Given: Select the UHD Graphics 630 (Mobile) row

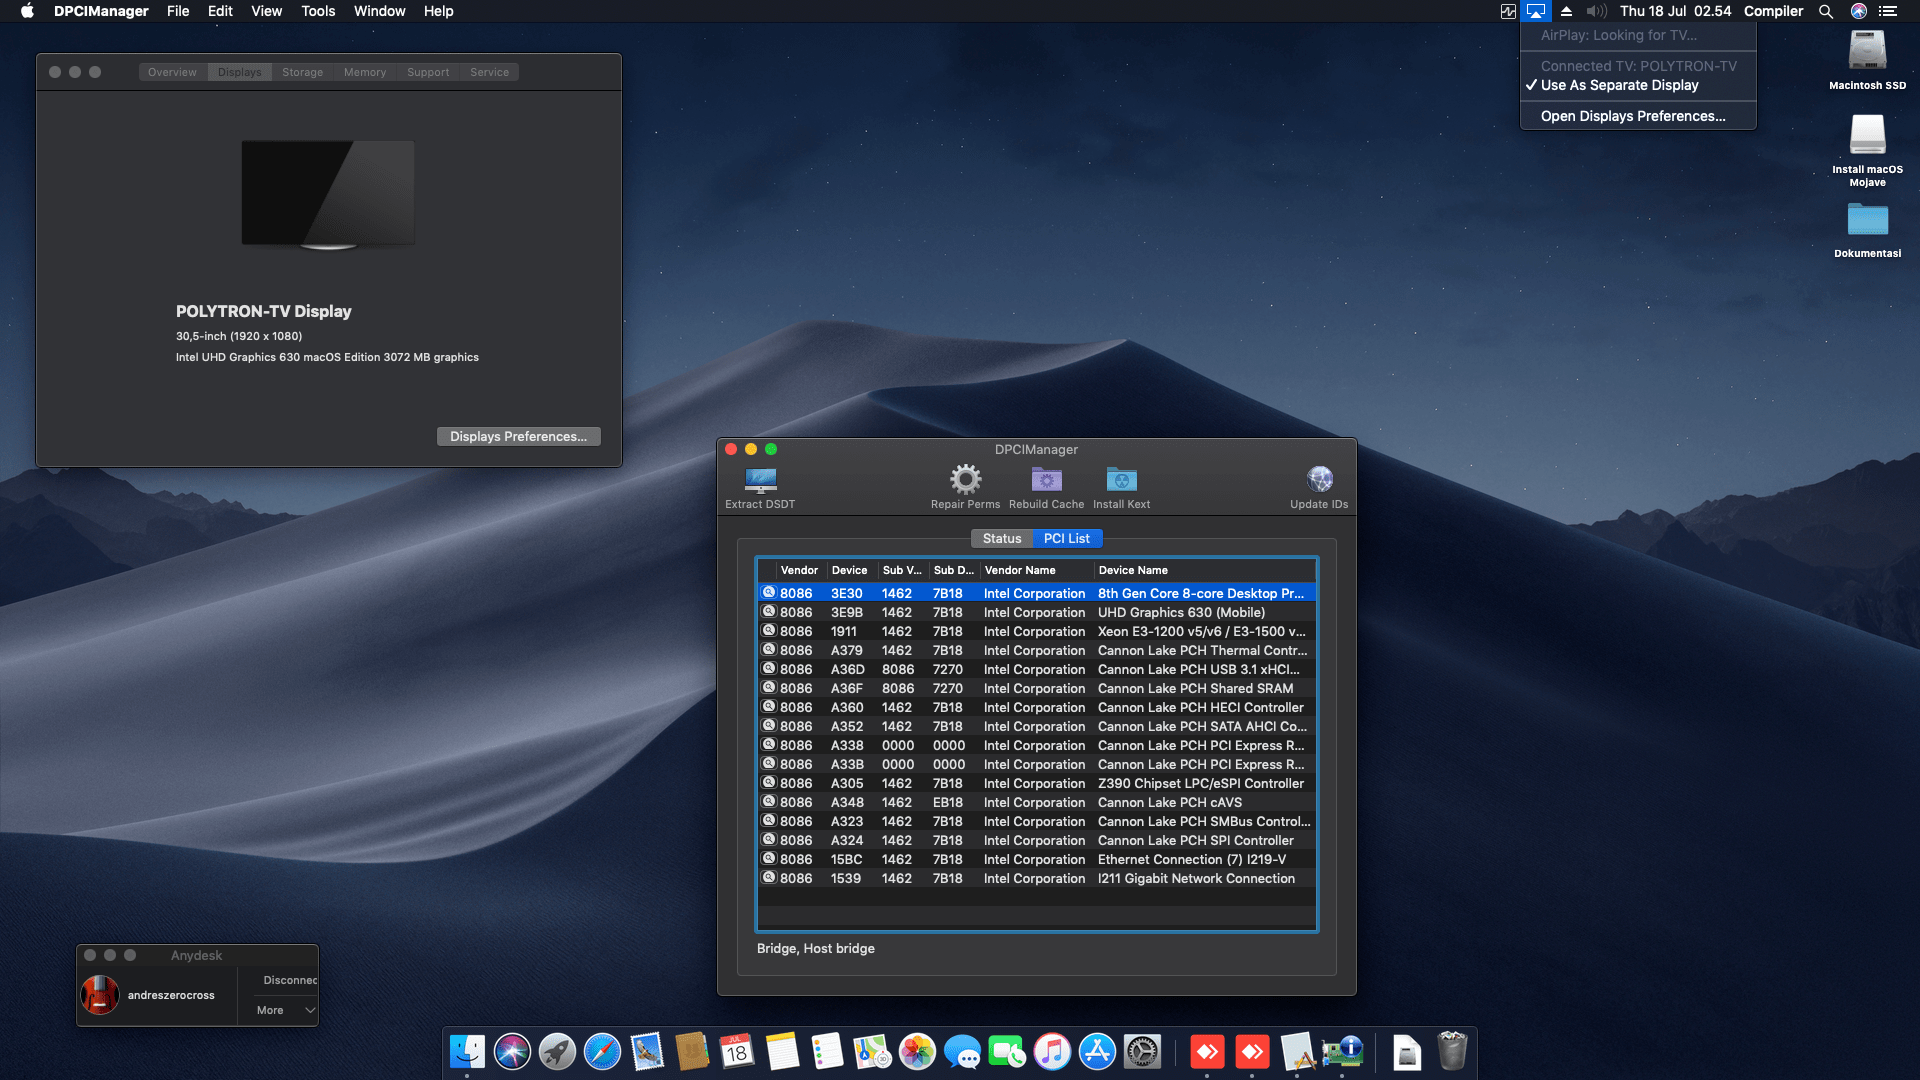Looking at the screenshot, I should coord(1037,612).
